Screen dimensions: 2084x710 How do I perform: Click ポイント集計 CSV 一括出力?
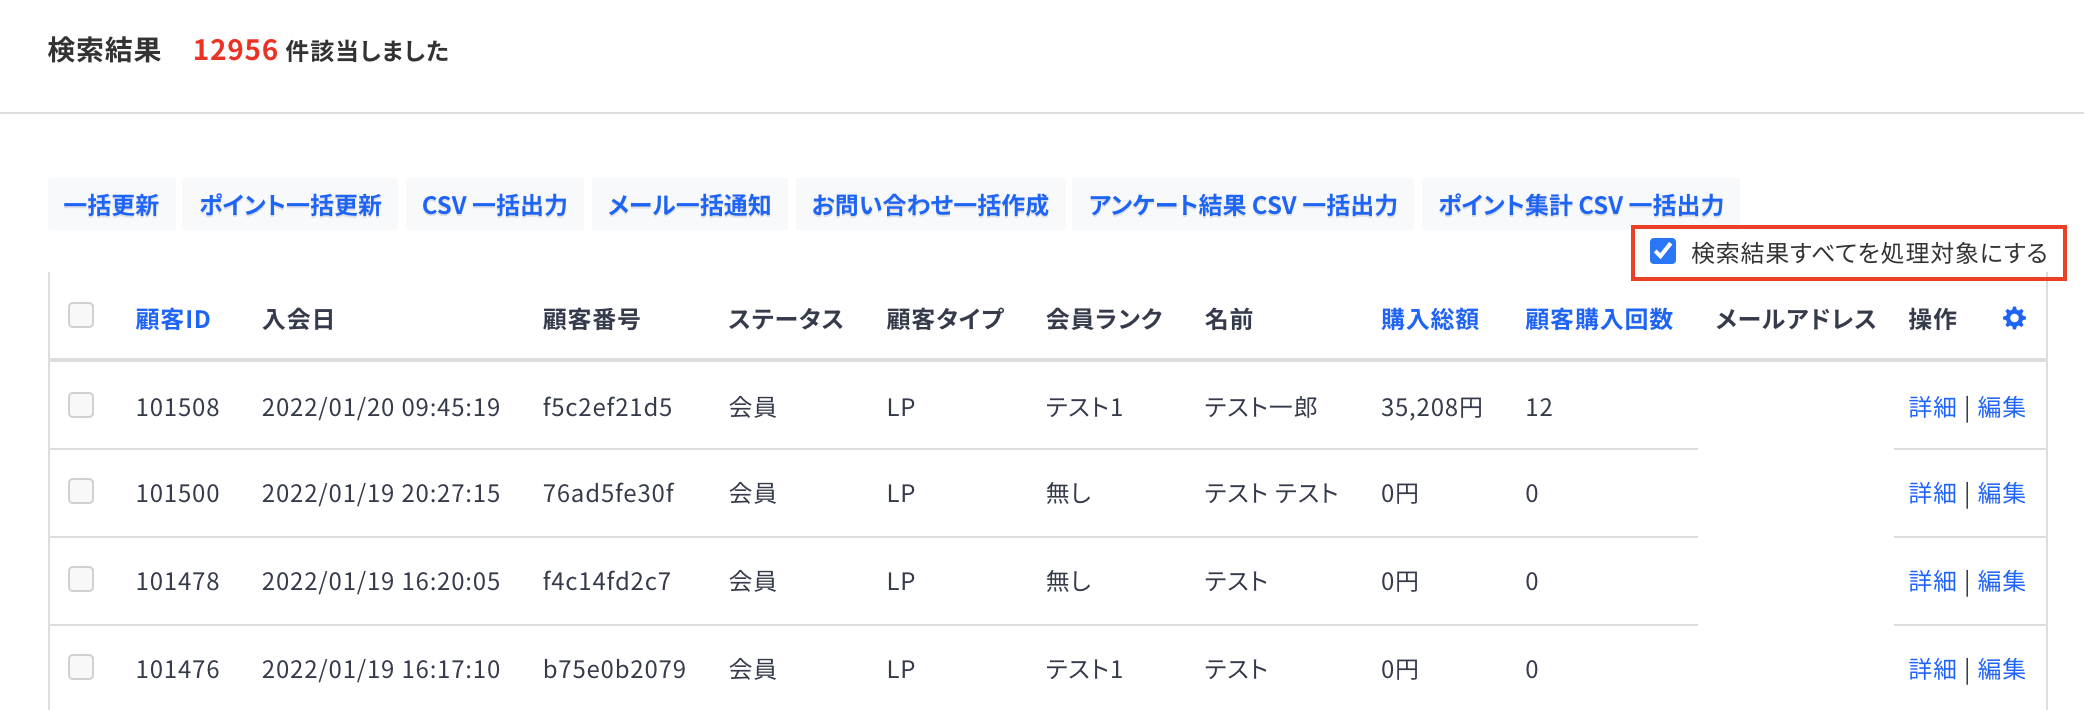1581,205
